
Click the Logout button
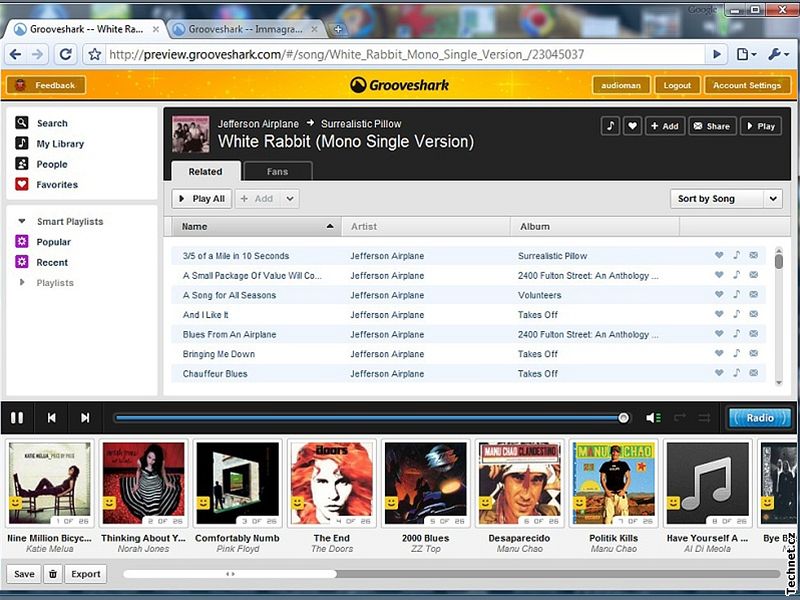point(677,85)
